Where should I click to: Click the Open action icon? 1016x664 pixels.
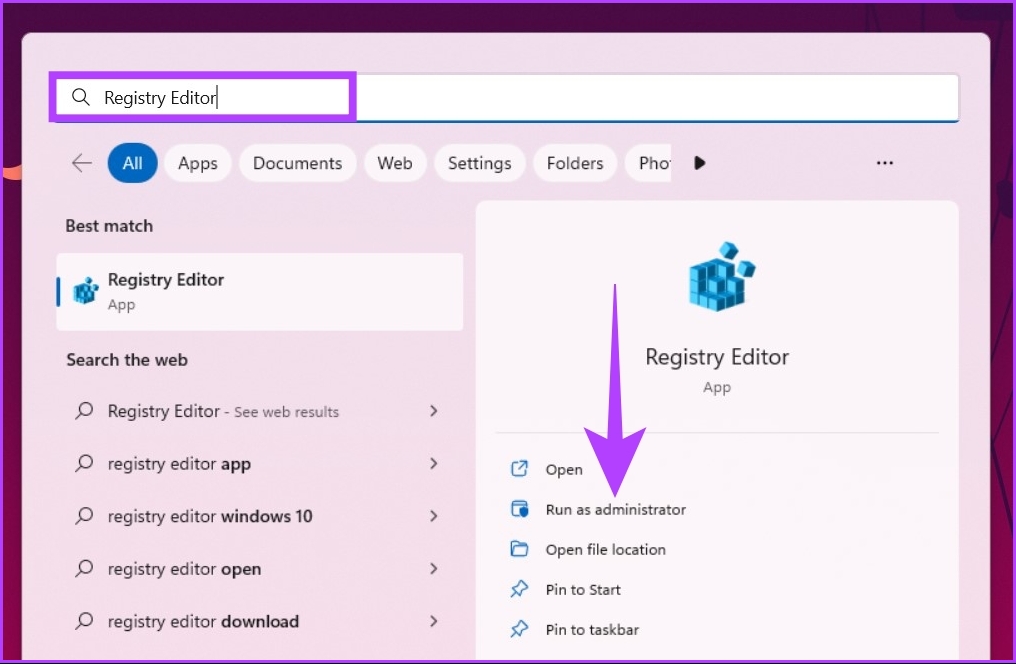click(x=519, y=468)
